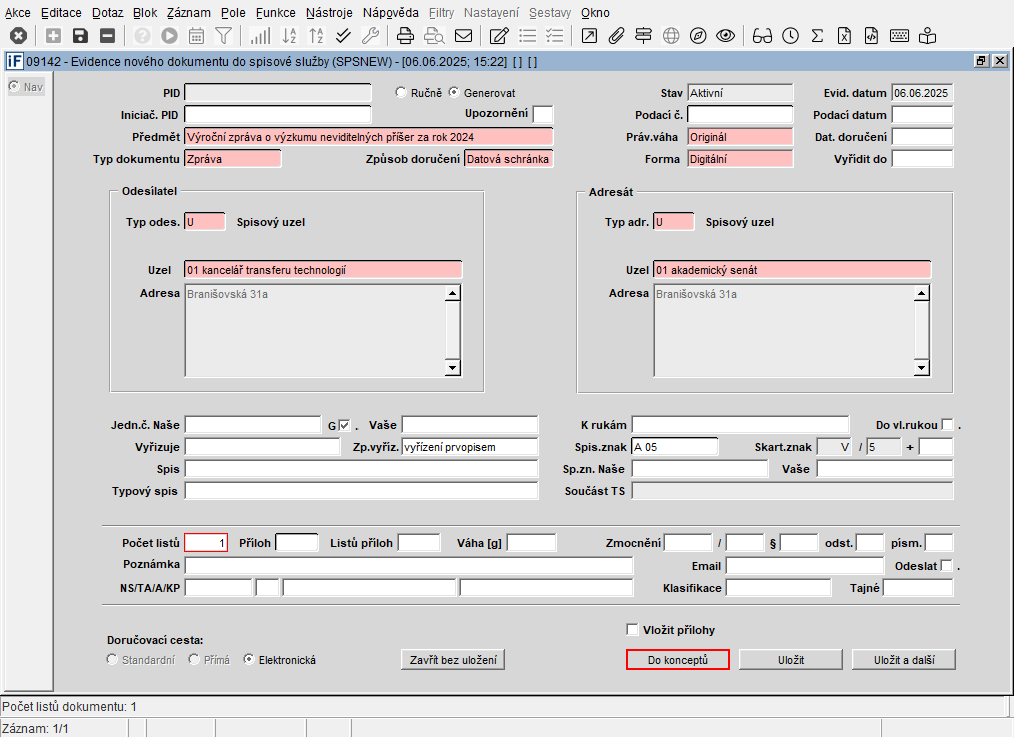Viewport: 1014px width, 738px height.
Task: Click scroll up arrow in Odesílatel Adresa box
Action: (453, 294)
